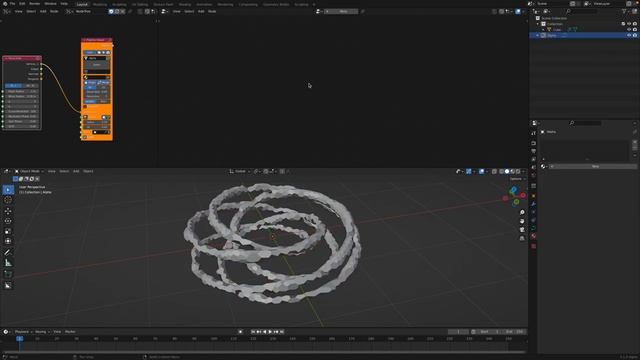Switch viewport to Wireframe shading
This screenshot has height=360, width=640.
pos(502,171)
